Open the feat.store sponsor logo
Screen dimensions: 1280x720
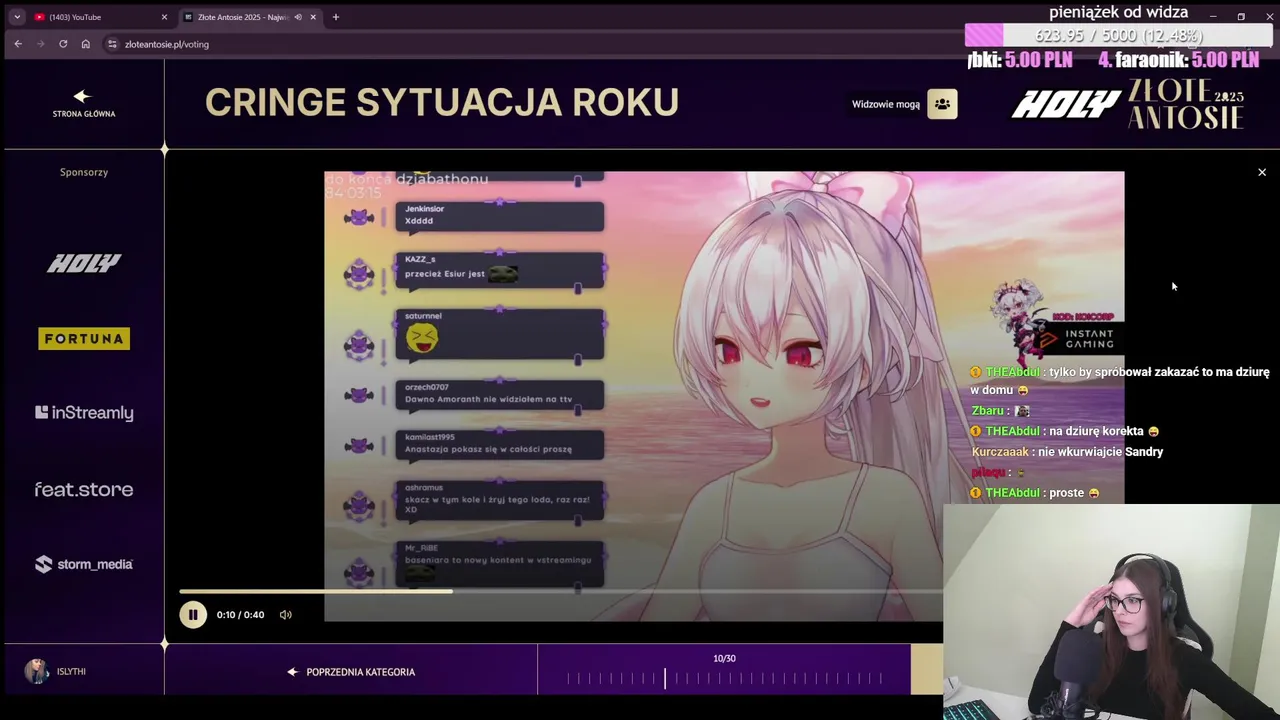(84, 489)
